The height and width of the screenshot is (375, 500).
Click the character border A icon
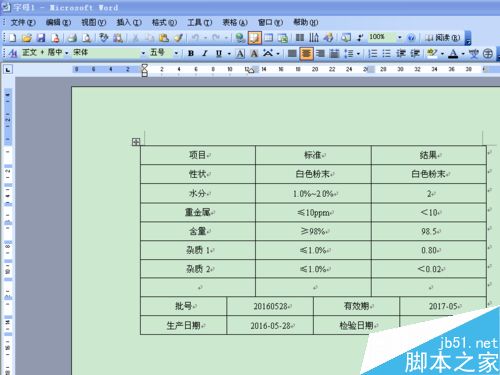point(240,53)
